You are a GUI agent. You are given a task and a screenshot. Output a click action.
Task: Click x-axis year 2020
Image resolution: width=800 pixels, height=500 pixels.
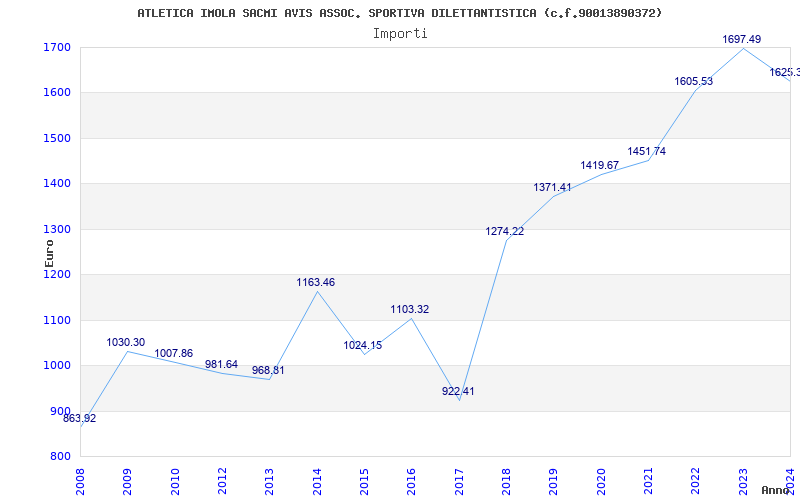[601, 482]
